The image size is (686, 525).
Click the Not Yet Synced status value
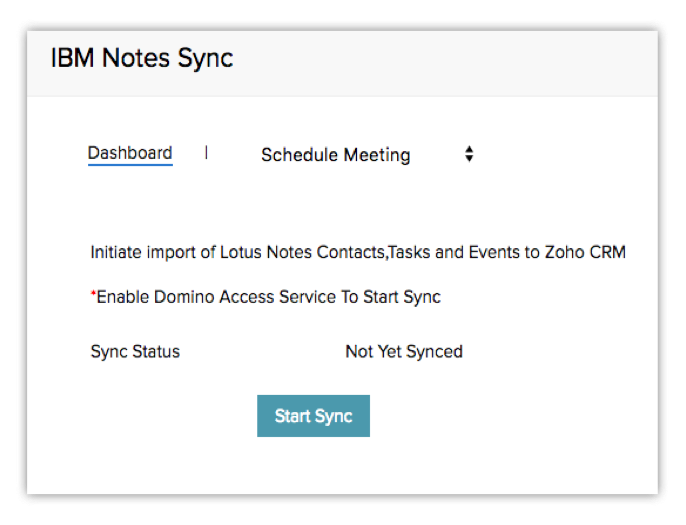click(x=404, y=351)
